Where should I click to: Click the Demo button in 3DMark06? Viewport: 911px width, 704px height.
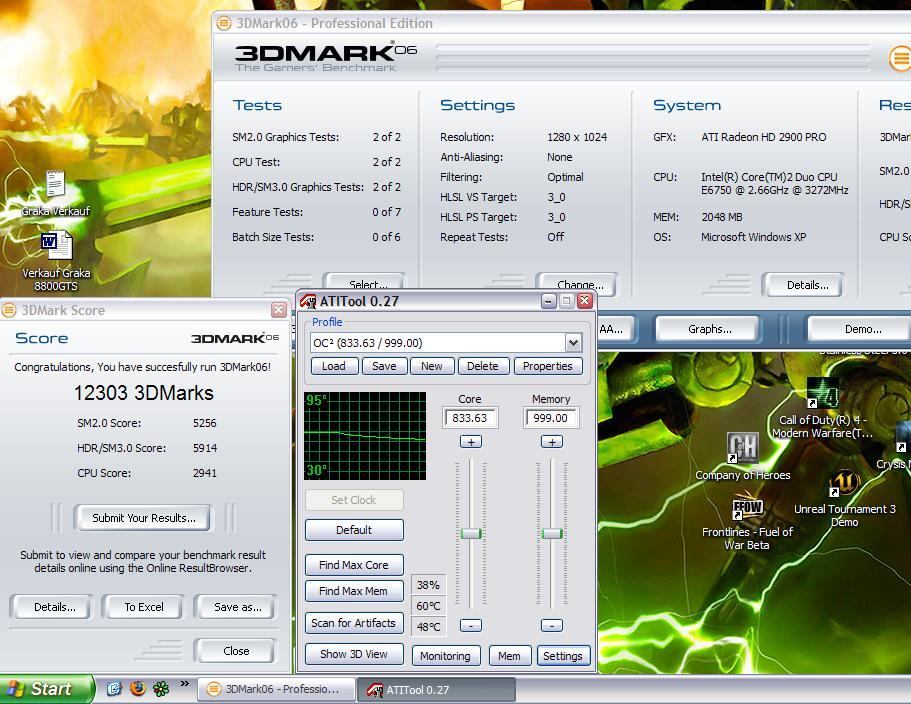(860, 329)
